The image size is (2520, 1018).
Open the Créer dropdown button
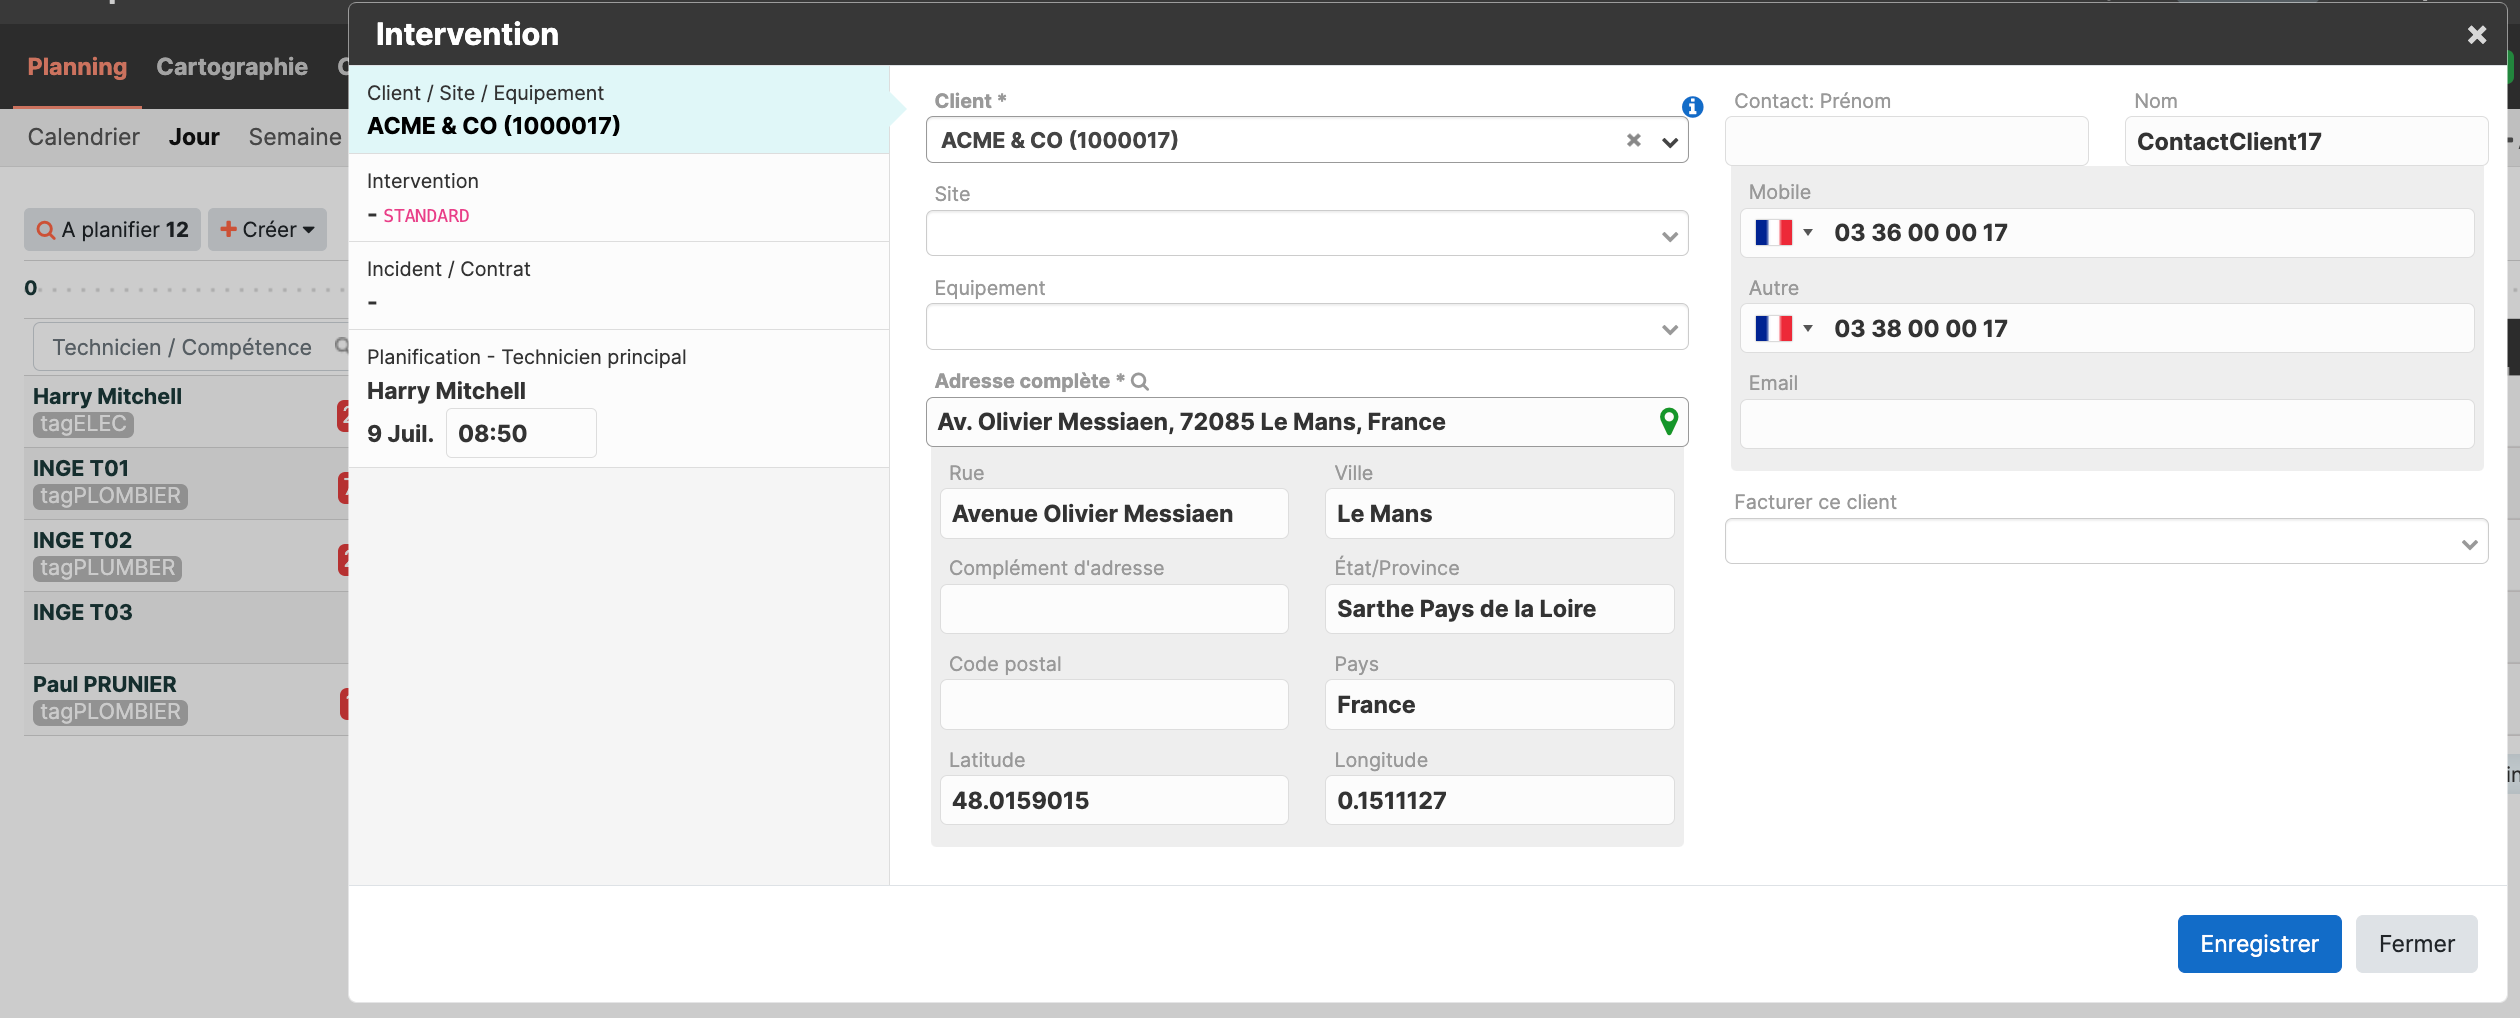267,230
